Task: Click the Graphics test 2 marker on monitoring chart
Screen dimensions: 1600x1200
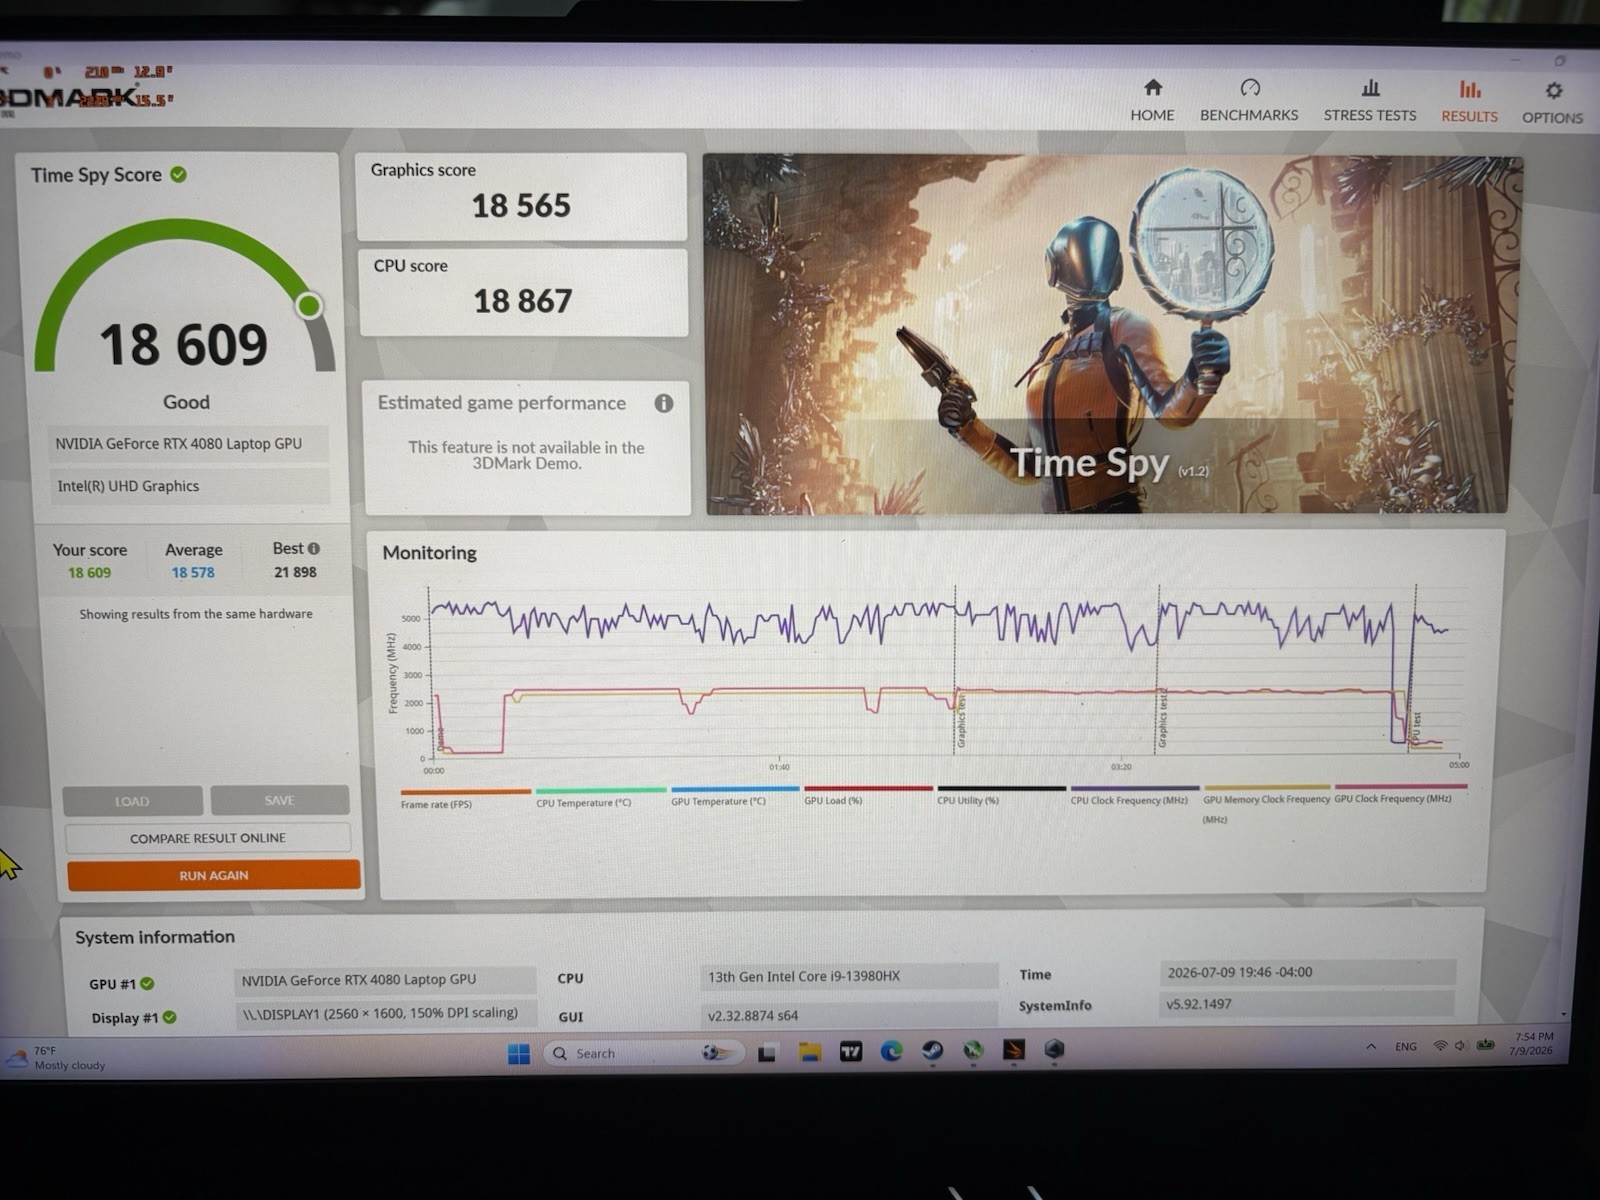Action: [x=1163, y=718]
